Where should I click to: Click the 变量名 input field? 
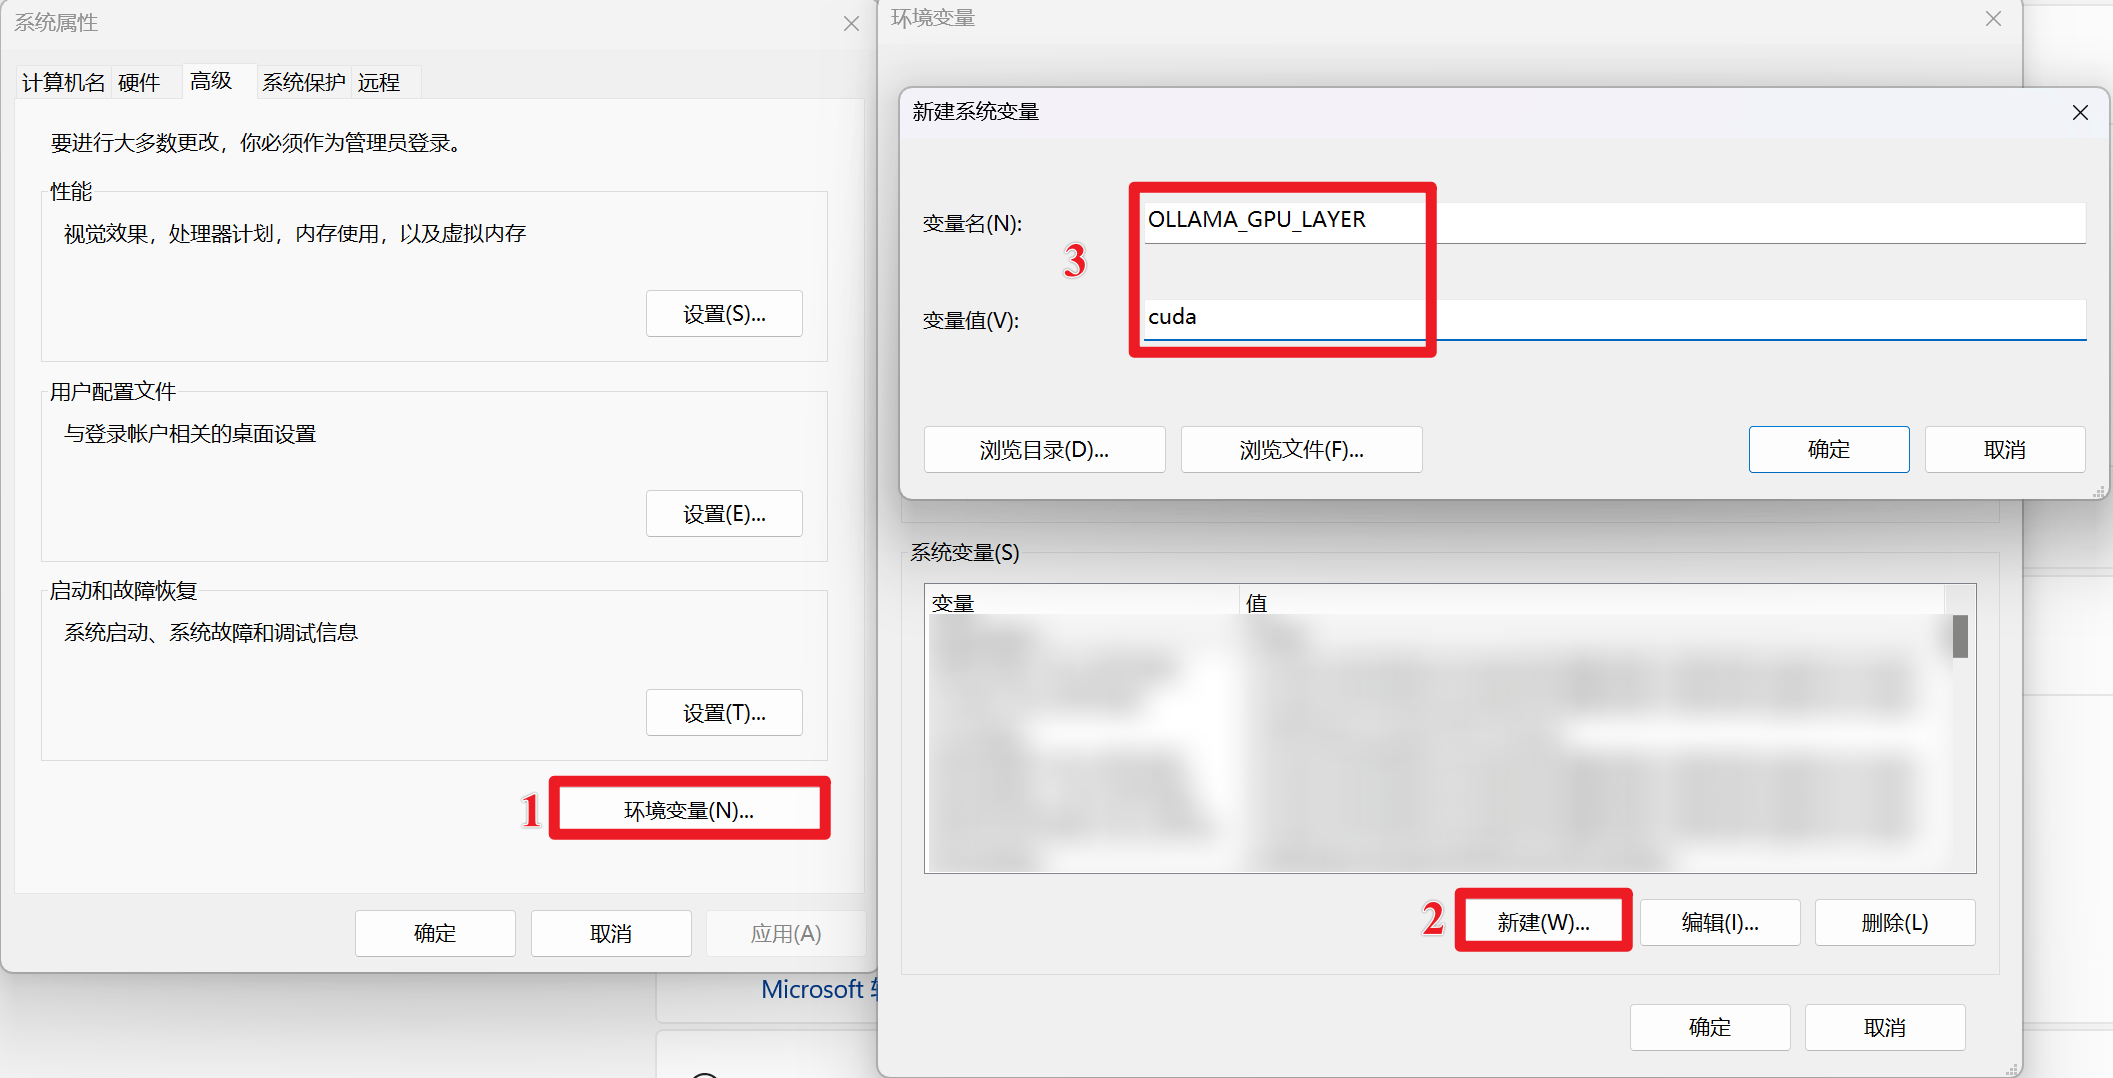click(x=1614, y=220)
